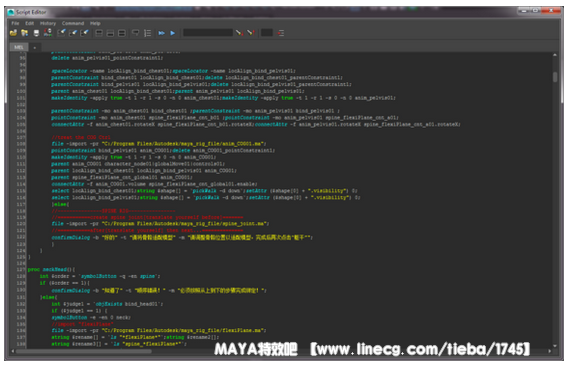Click the horizontal scrollbar right arrow

(x=549, y=351)
